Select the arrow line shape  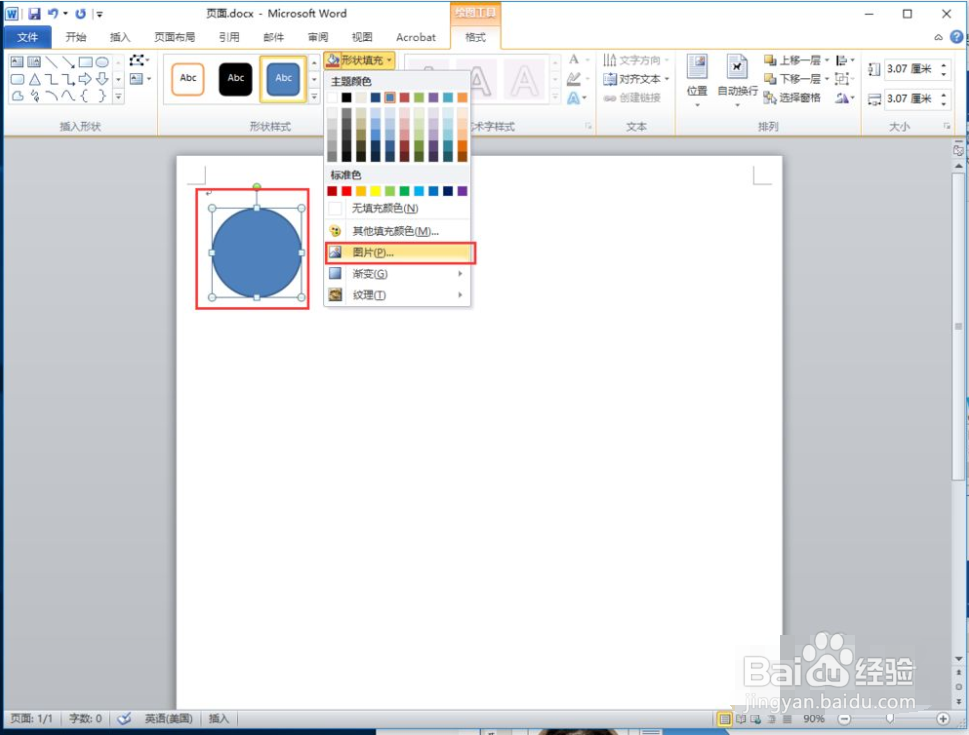[69, 62]
